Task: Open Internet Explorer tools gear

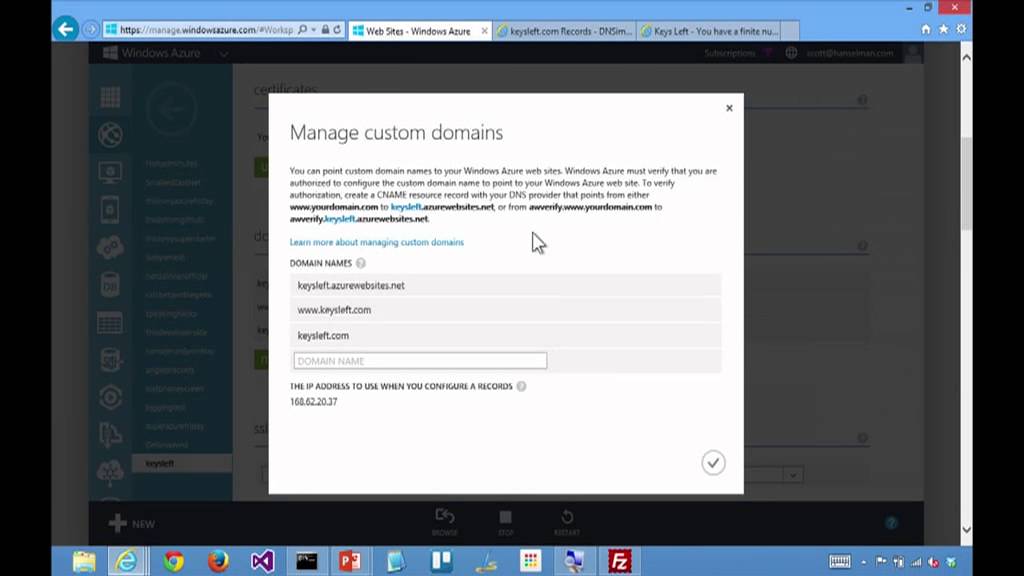Action: tap(961, 29)
